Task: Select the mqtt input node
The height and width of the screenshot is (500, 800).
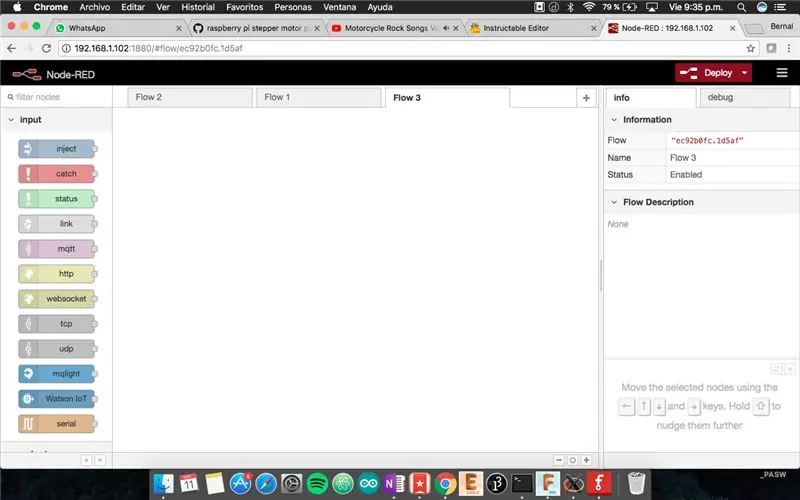Action: [57, 248]
